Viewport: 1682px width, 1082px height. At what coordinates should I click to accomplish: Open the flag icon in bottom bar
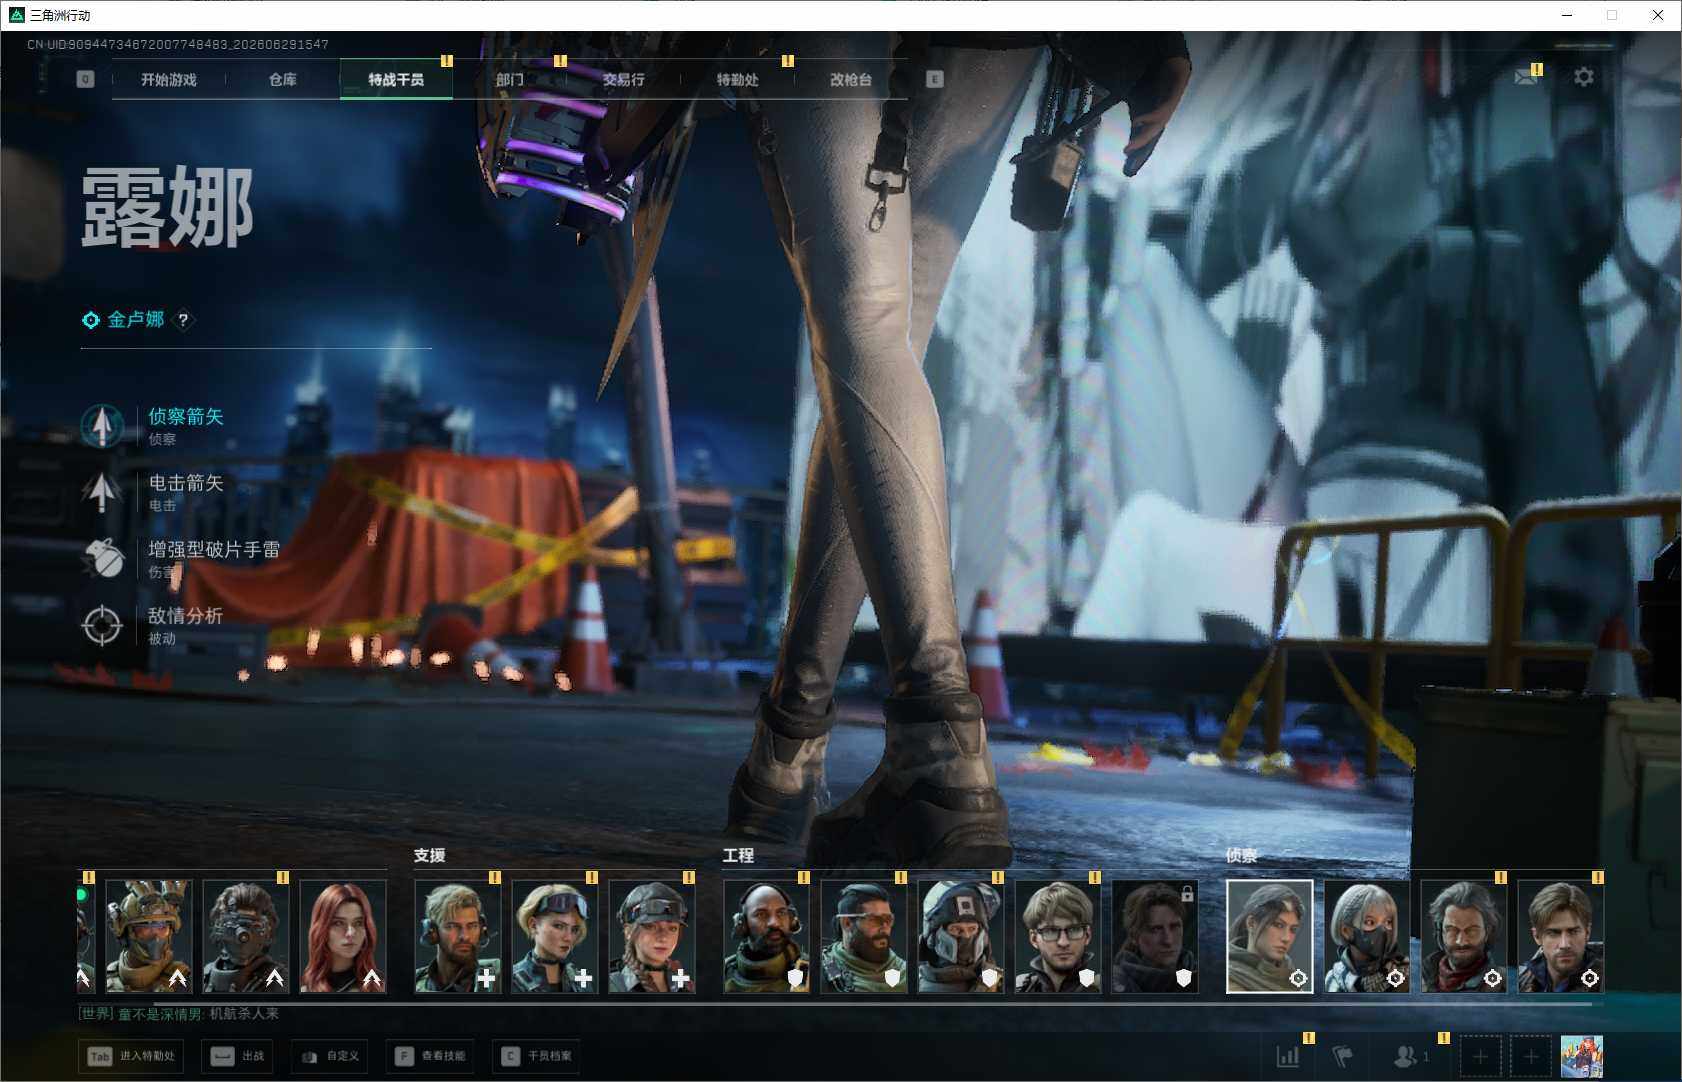click(1343, 1056)
